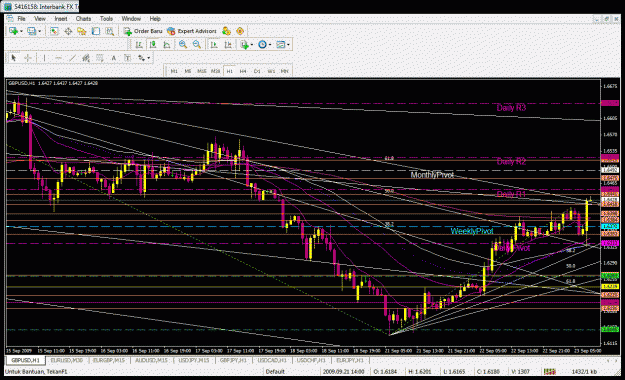625x380 pixels.
Task: Expand the Profiles dropdown arrow
Action: (x=39, y=31)
